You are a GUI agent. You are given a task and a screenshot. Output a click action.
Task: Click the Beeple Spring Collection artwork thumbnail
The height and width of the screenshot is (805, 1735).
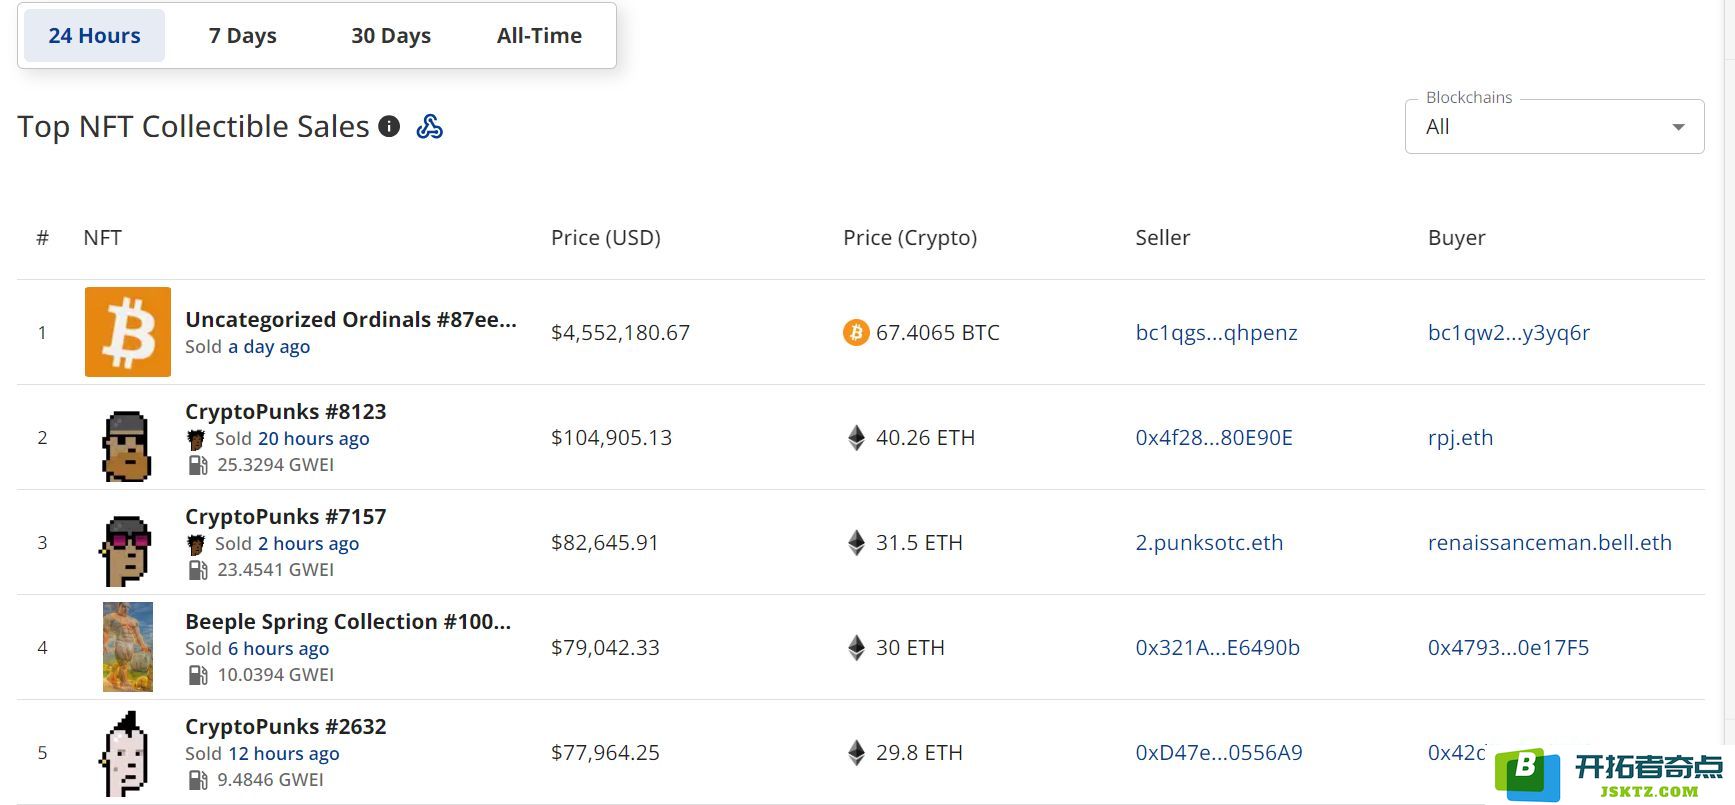click(x=127, y=647)
